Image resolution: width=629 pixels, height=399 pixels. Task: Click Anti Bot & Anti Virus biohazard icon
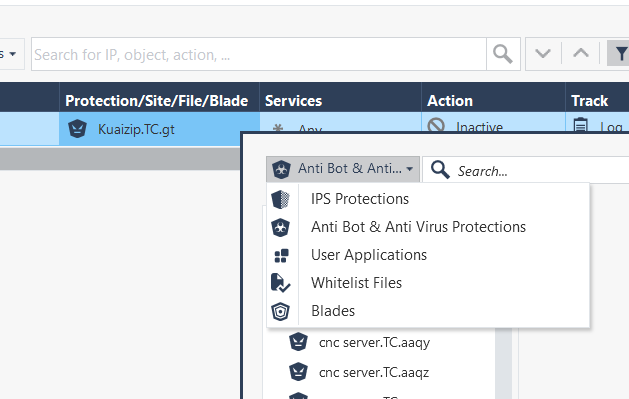coord(280,227)
